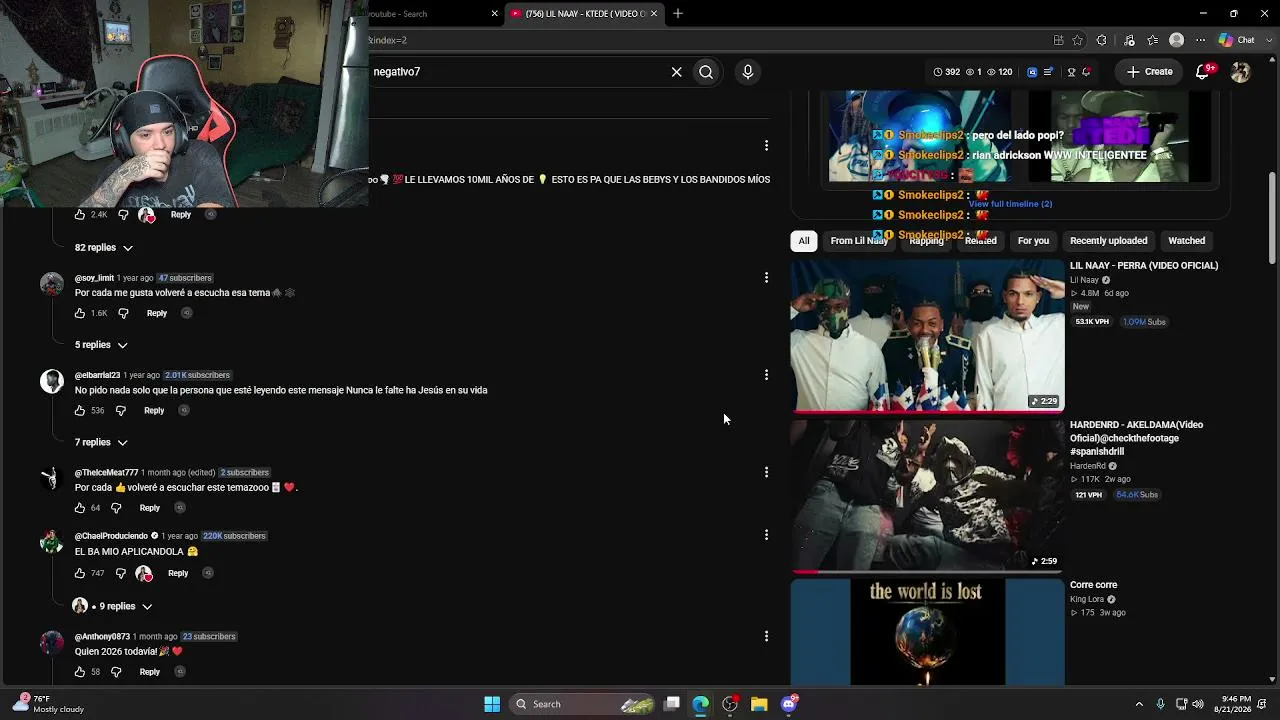The image size is (1280, 720).
Task: Open the YouTube account avatar menu
Action: coord(1240,72)
